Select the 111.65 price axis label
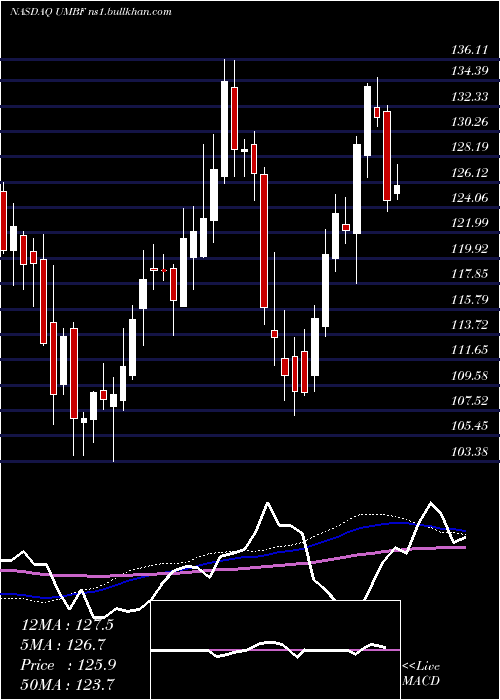This screenshot has height=700, width=500. tap(470, 349)
